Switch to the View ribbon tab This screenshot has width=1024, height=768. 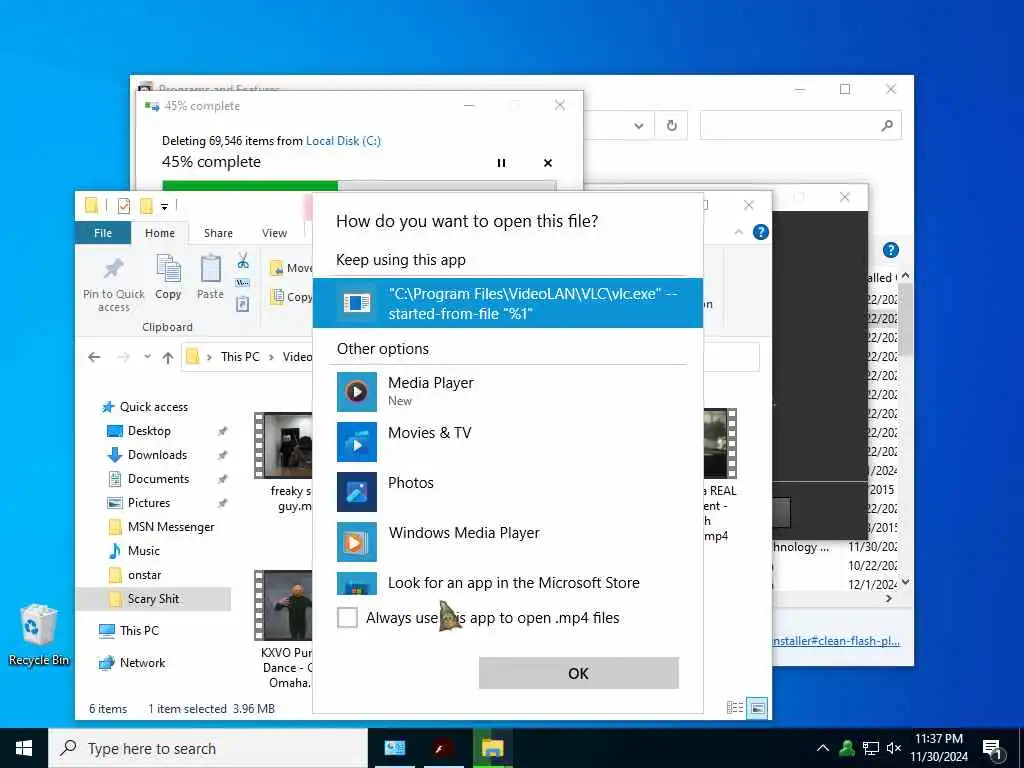click(274, 233)
